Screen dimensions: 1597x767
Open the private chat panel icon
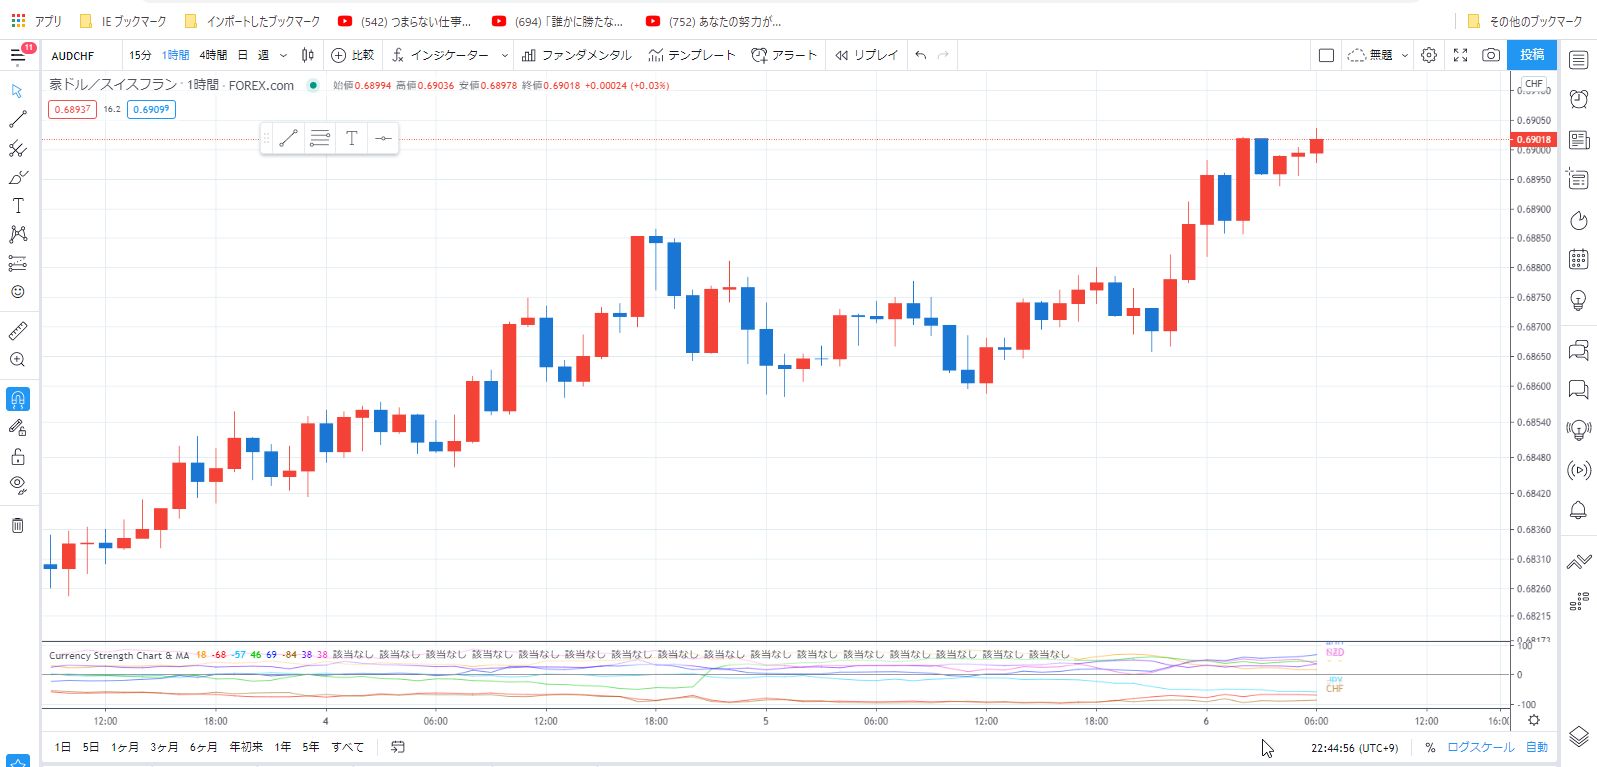click(x=1578, y=389)
